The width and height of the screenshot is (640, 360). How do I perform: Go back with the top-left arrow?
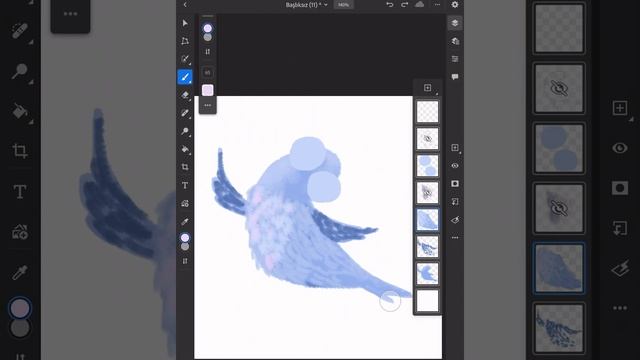(x=185, y=4)
